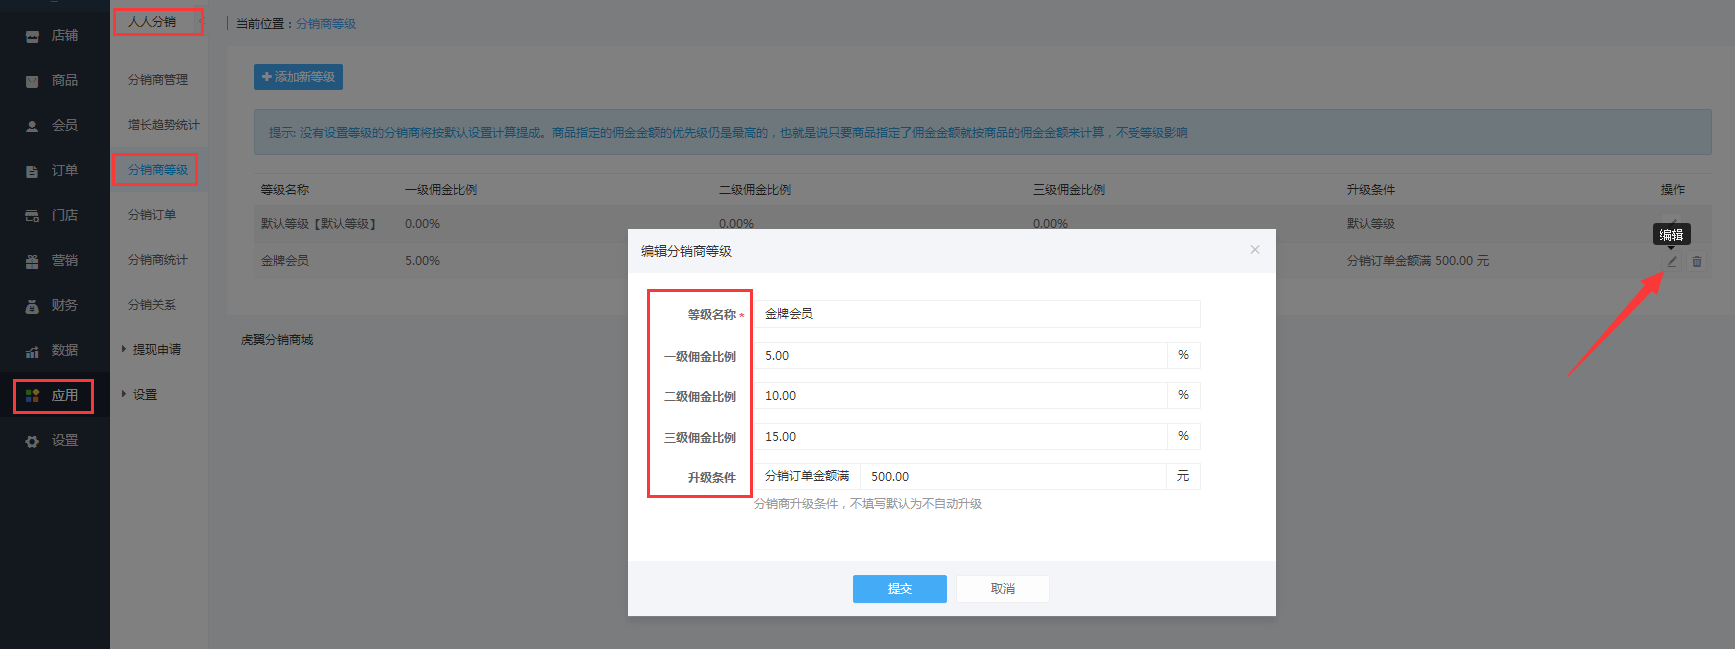Open the 设置 gear icon in main sidebar
Image resolution: width=1735 pixels, height=649 pixels.
[32, 441]
